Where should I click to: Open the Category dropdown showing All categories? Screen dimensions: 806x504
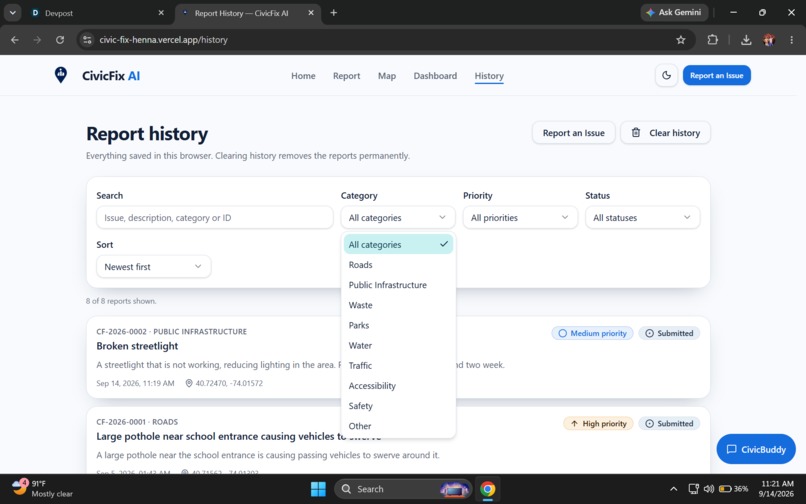(398, 218)
